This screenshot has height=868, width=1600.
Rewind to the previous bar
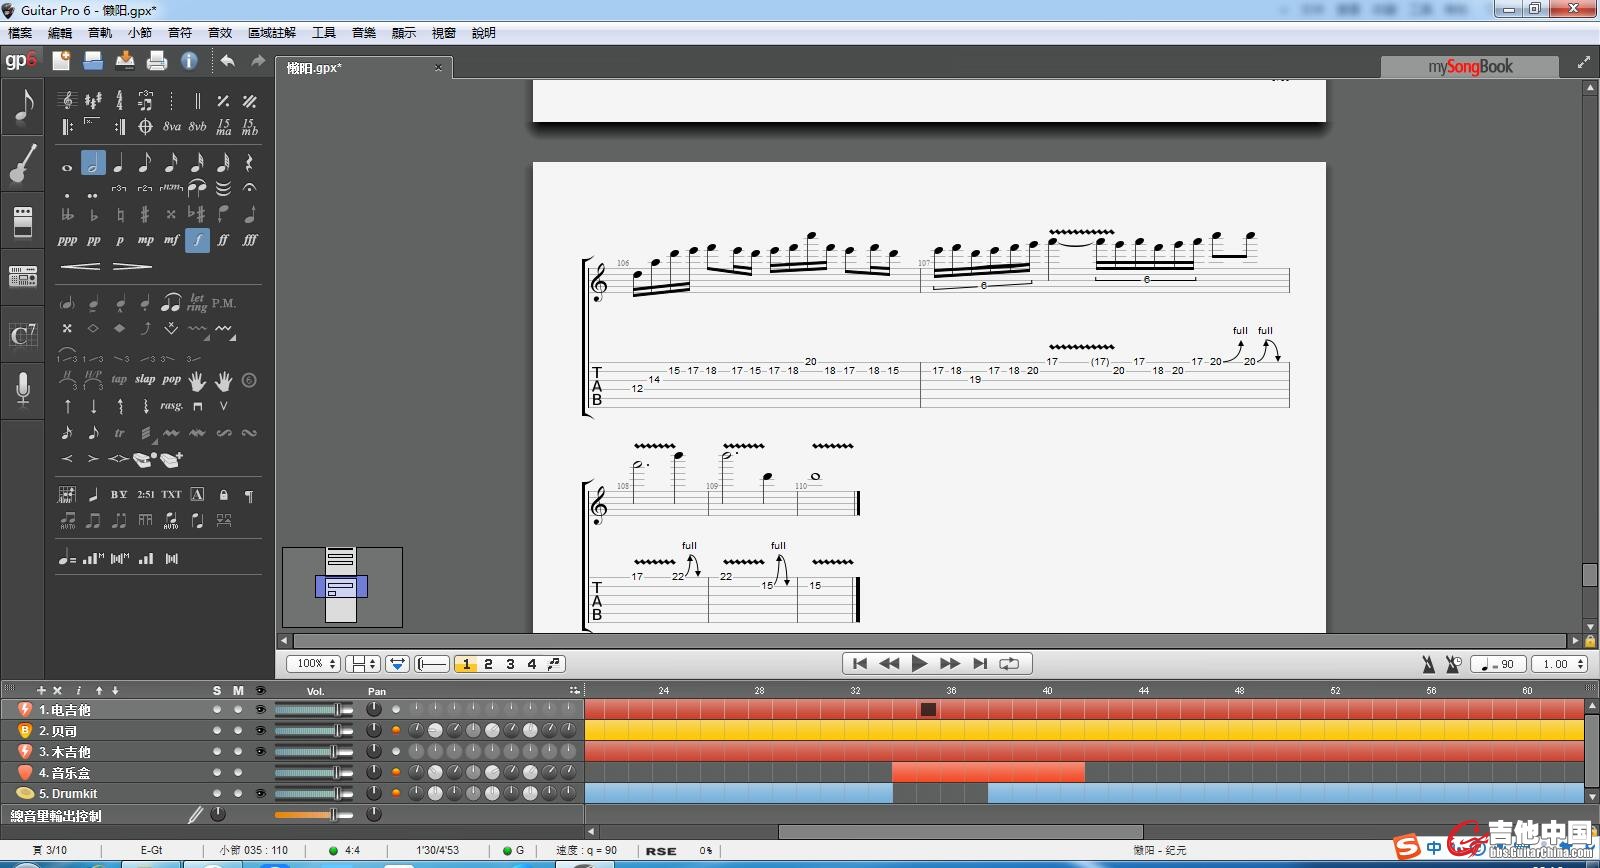[x=889, y=663]
